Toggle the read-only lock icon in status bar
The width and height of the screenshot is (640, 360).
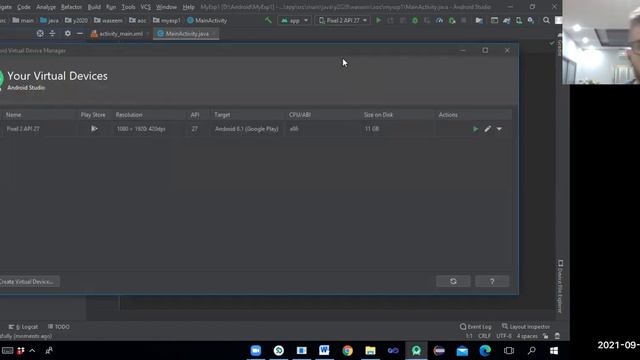coord(546,336)
